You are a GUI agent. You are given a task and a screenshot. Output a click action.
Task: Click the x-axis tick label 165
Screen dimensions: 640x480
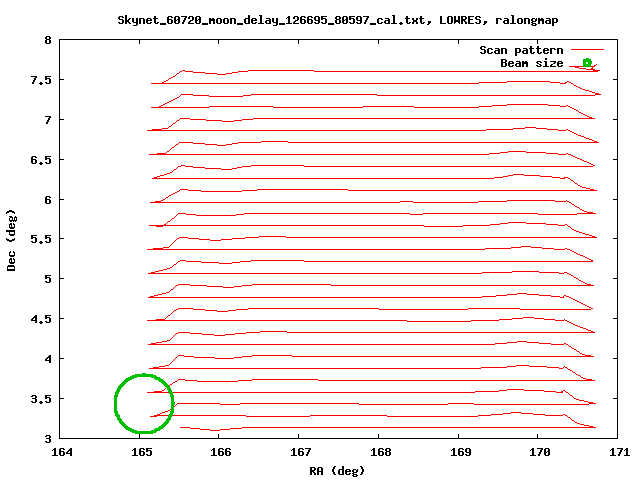[x=141, y=452]
